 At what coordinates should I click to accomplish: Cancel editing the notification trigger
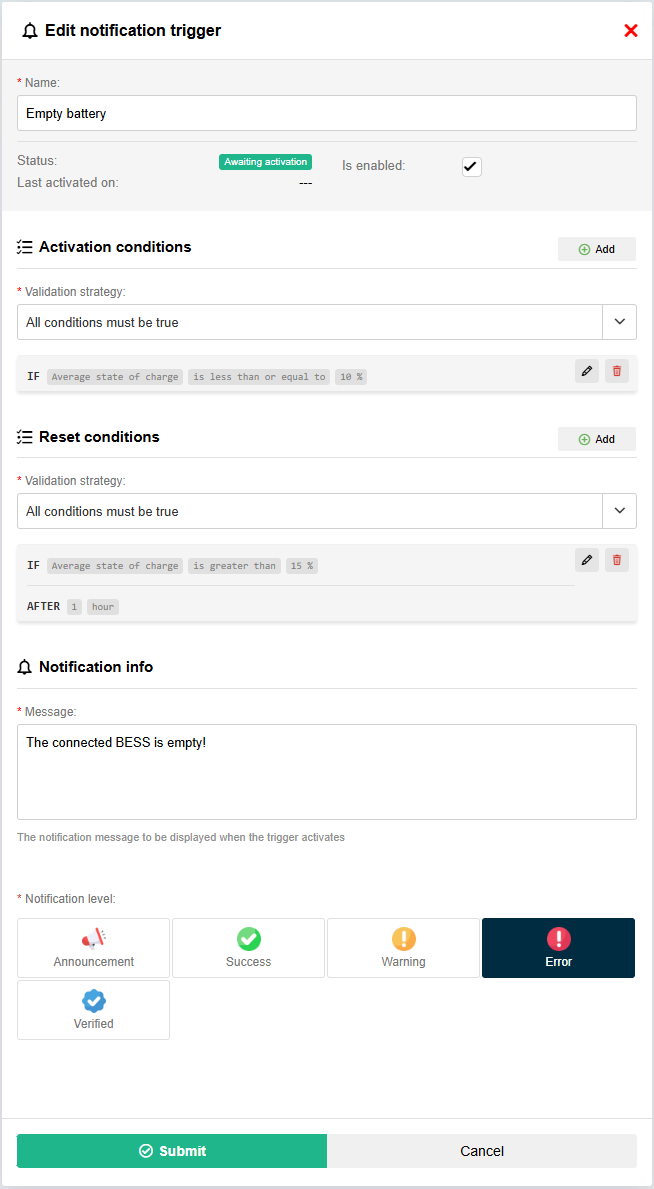[482, 1151]
